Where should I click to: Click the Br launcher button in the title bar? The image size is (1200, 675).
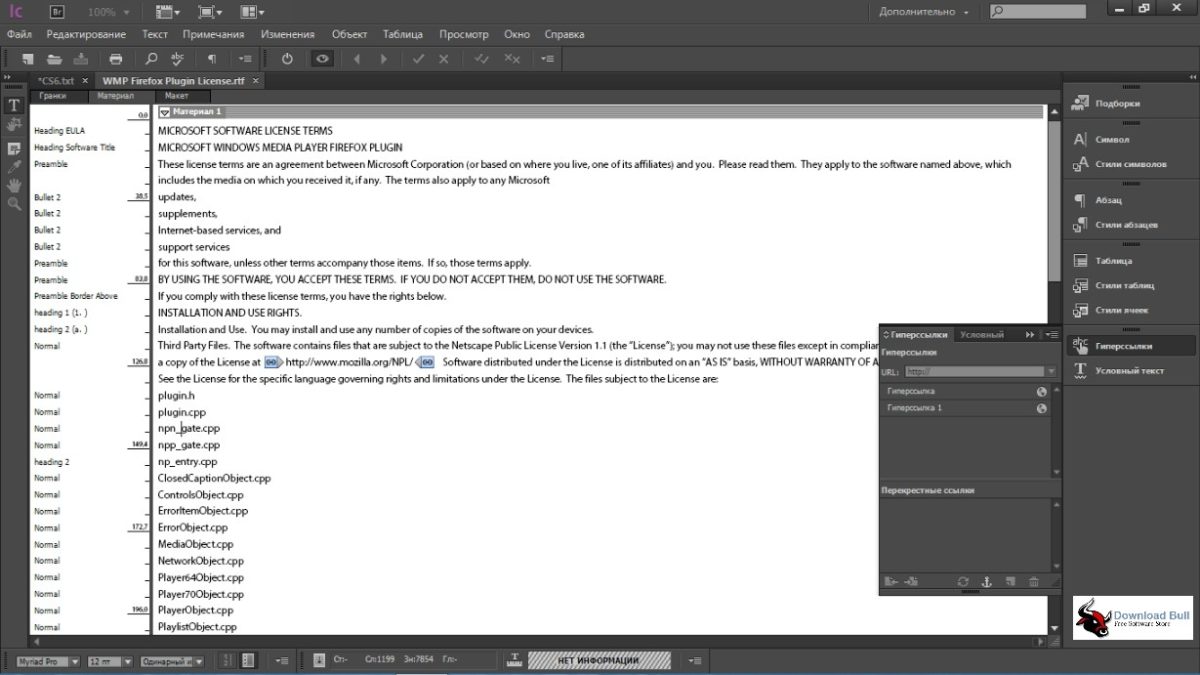(x=56, y=12)
